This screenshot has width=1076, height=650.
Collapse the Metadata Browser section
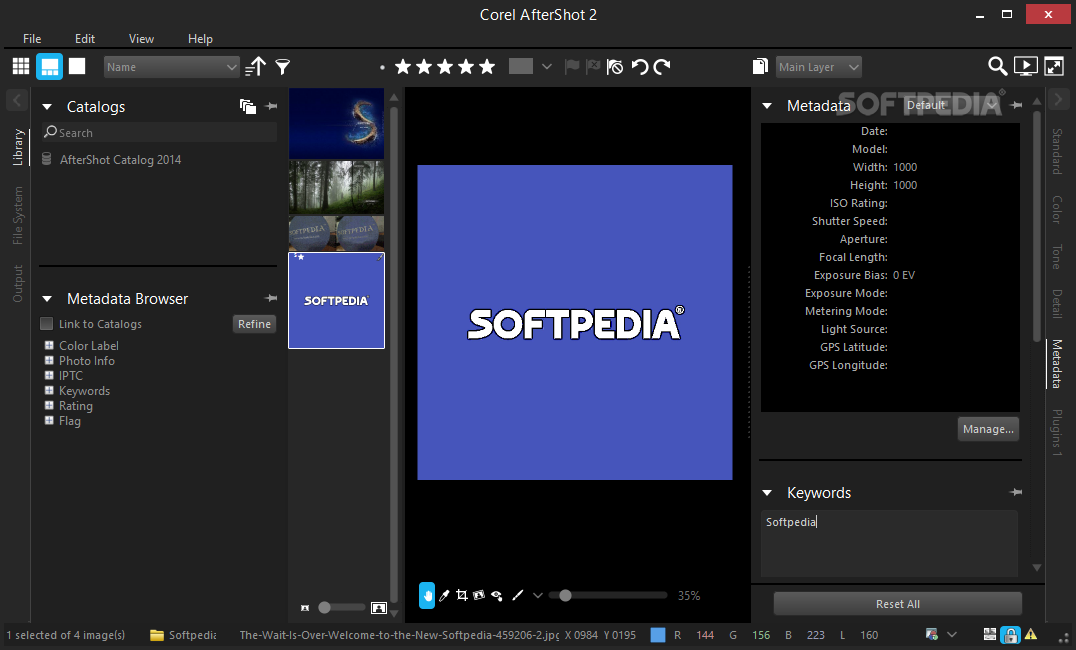point(47,299)
